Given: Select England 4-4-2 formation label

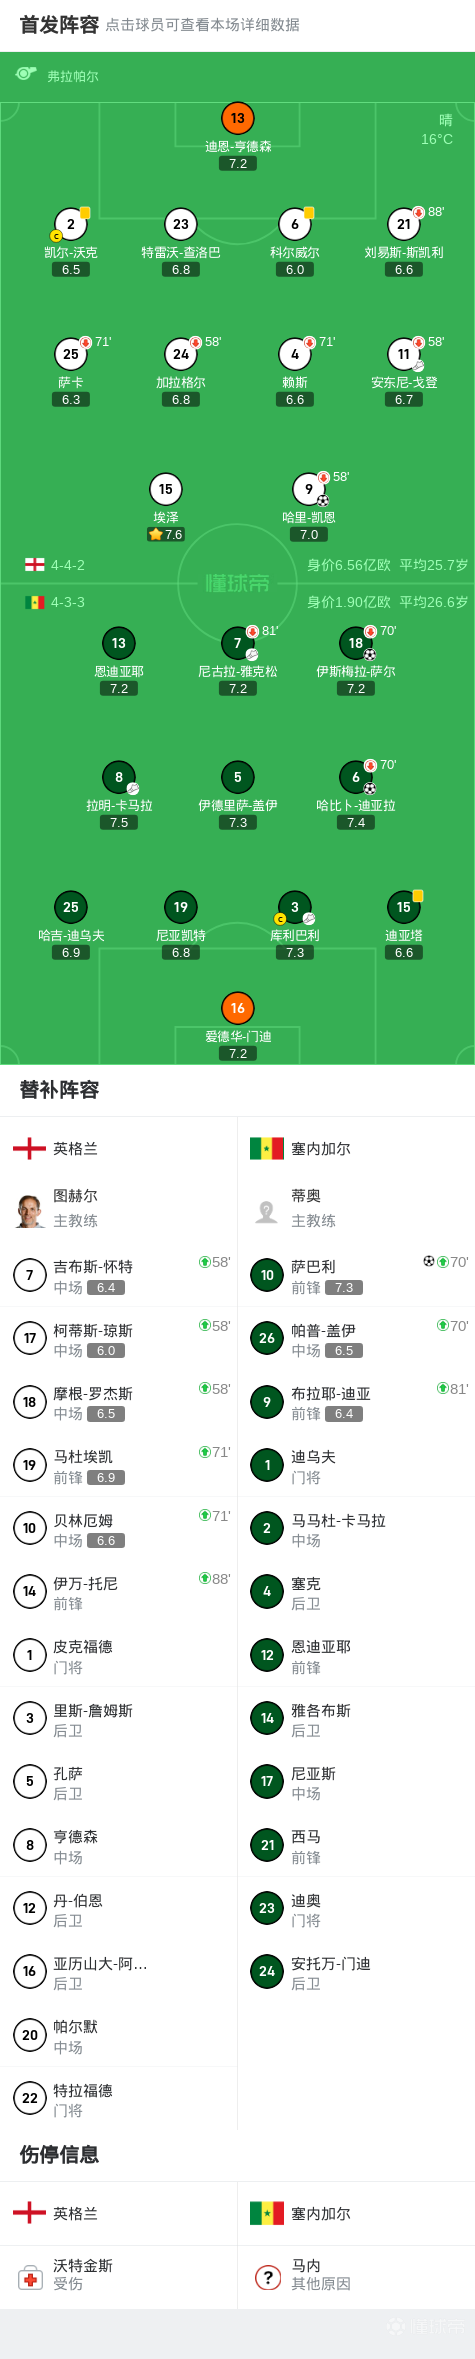Looking at the screenshot, I should click(x=68, y=565).
